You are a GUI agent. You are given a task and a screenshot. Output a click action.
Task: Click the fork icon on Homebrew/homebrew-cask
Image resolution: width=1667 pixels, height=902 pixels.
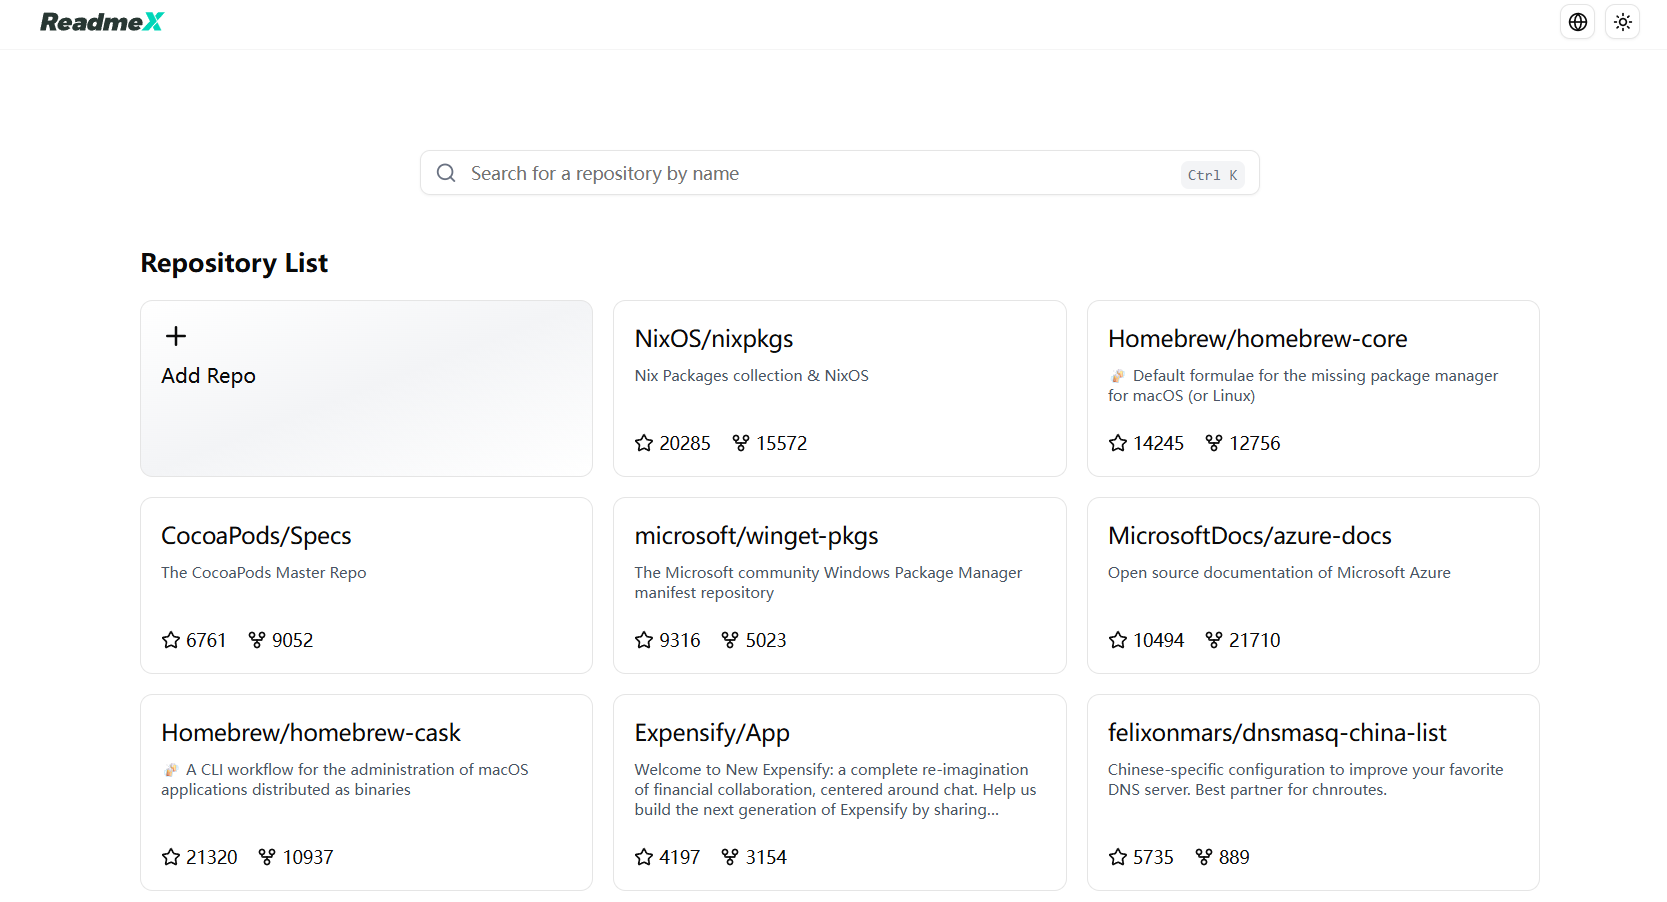(267, 857)
